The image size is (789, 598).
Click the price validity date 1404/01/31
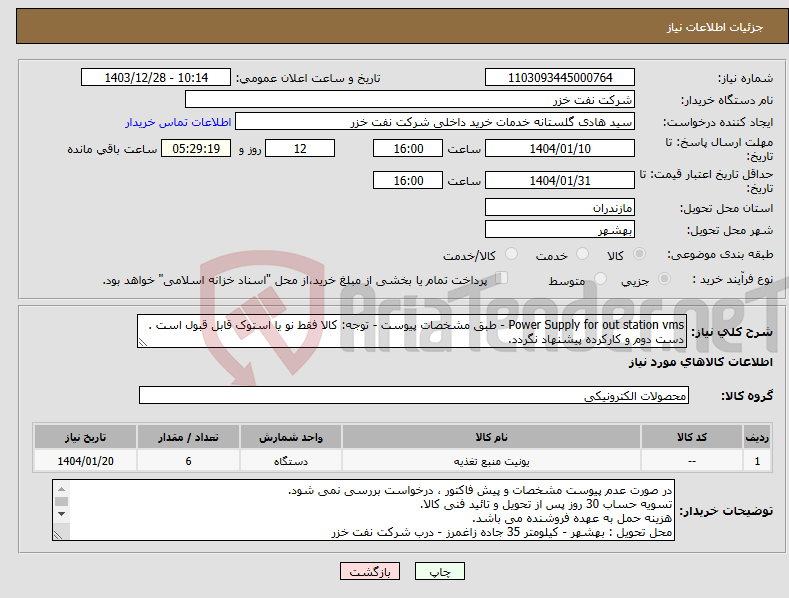(x=560, y=180)
